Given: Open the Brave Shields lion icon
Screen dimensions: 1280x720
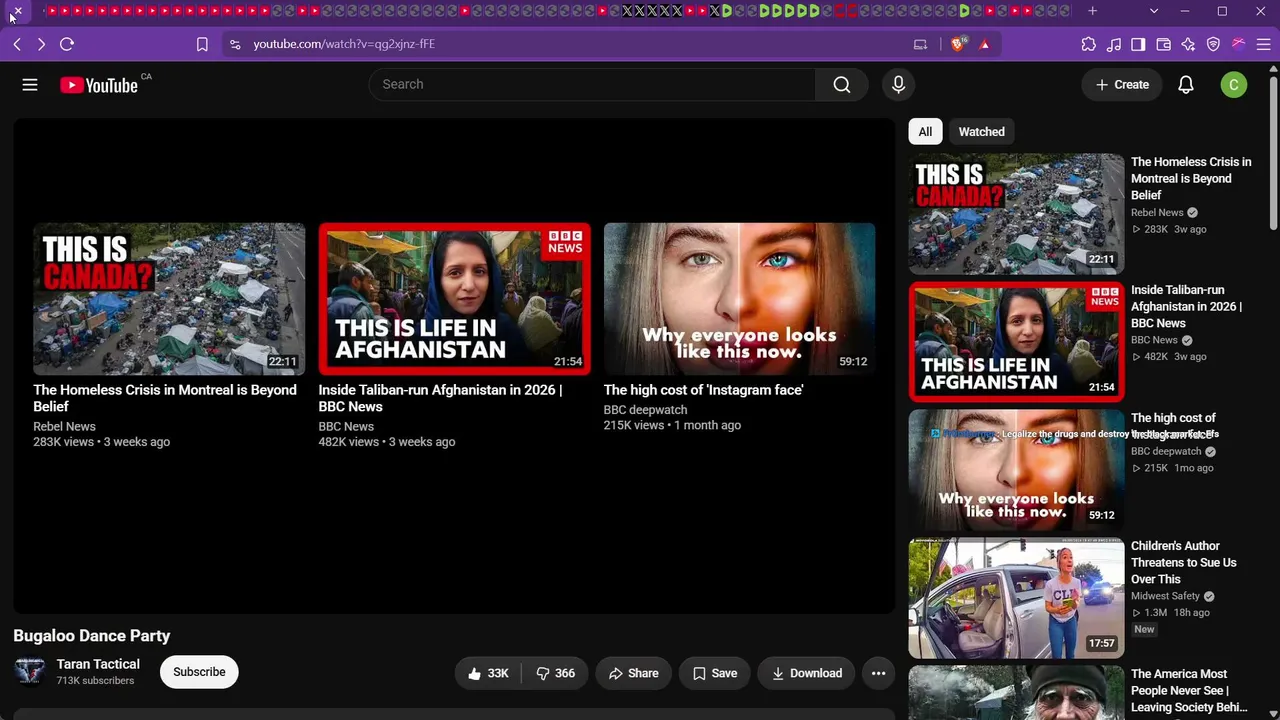Looking at the screenshot, I should coord(958,44).
